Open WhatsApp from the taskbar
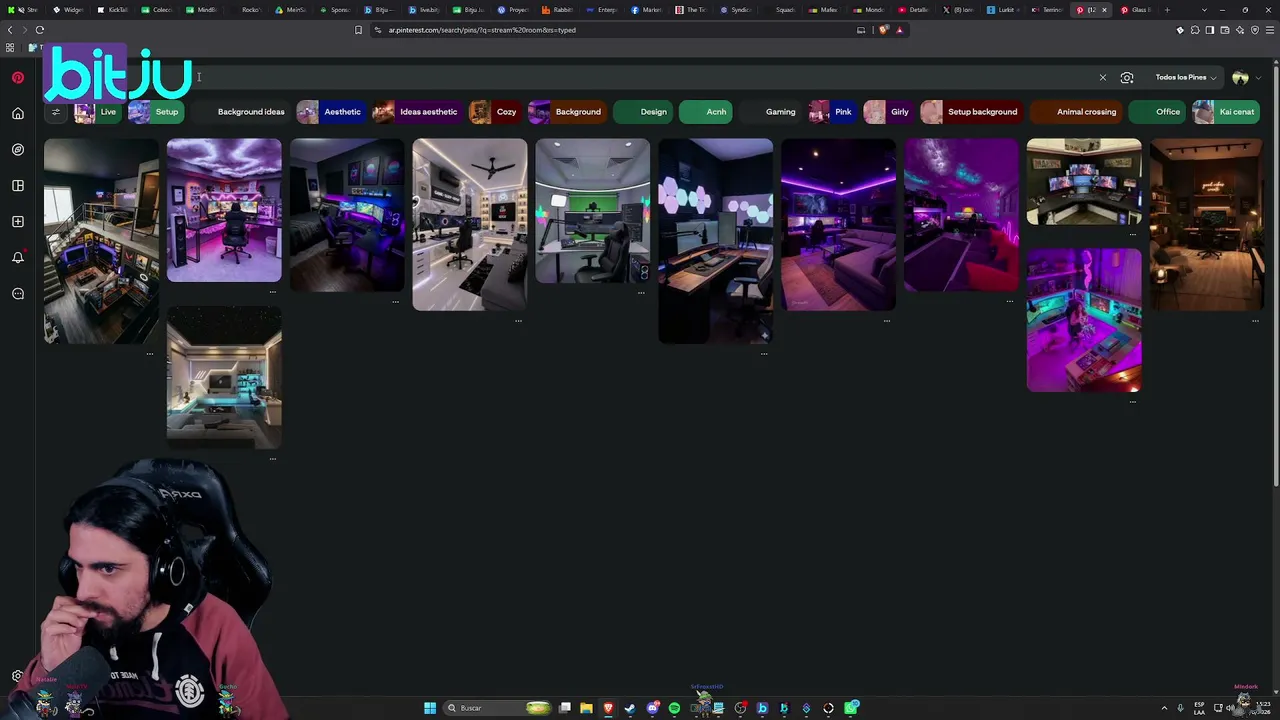The width and height of the screenshot is (1280, 720). 851,708
